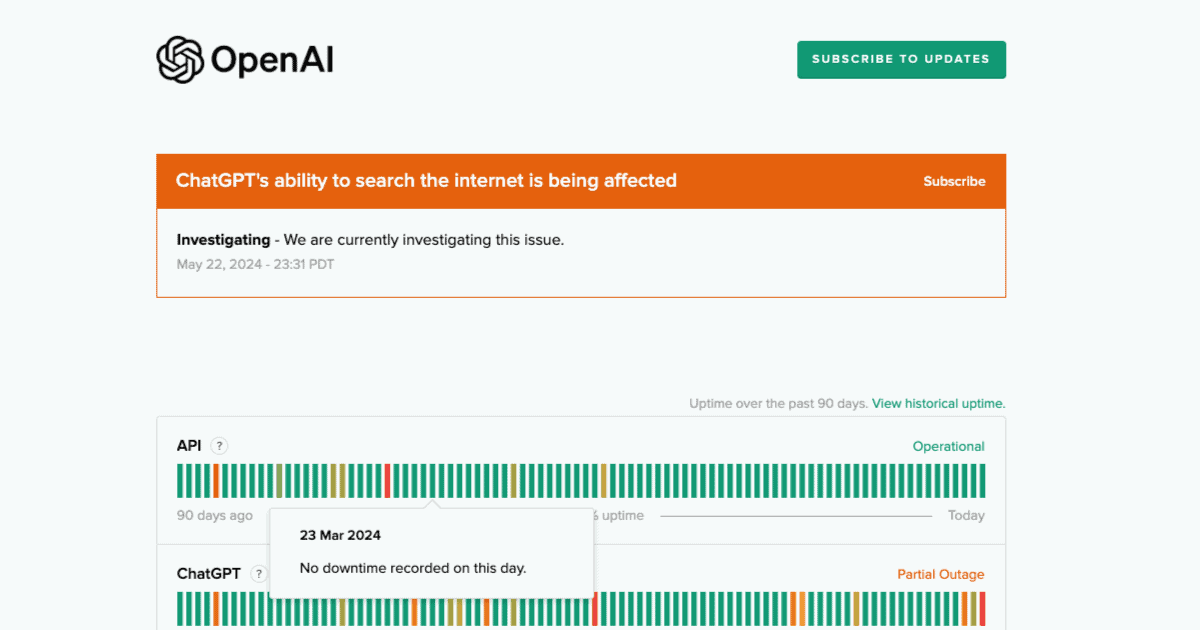This screenshot has width=1200, height=630.
Task: Click the first bar in ChatGPT uptime row
Action: click(180, 608)
